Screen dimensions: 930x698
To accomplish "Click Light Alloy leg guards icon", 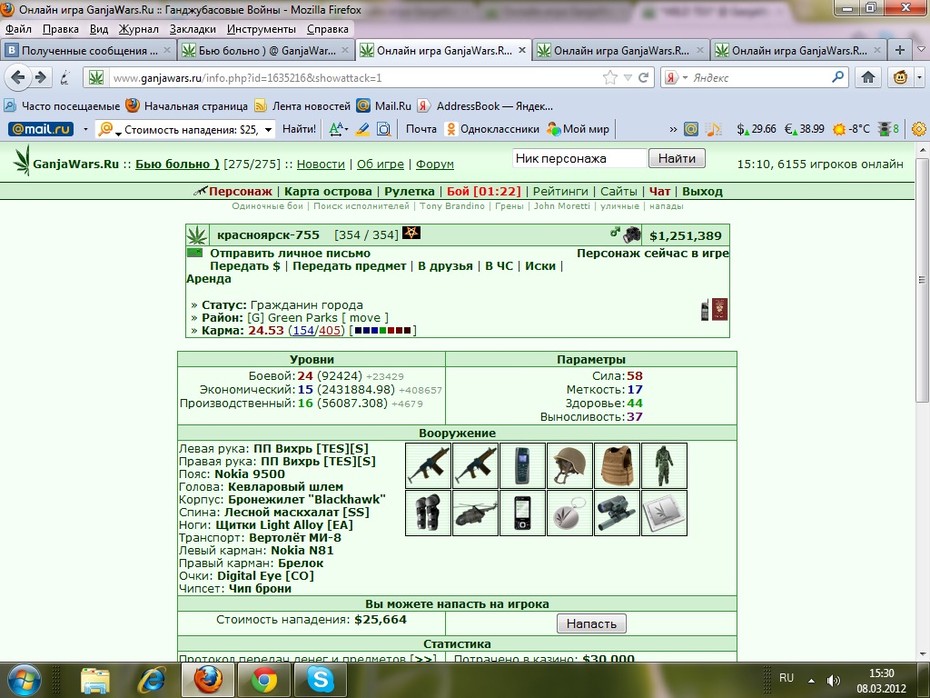I will pyautogui.click(x=428, y=513).
